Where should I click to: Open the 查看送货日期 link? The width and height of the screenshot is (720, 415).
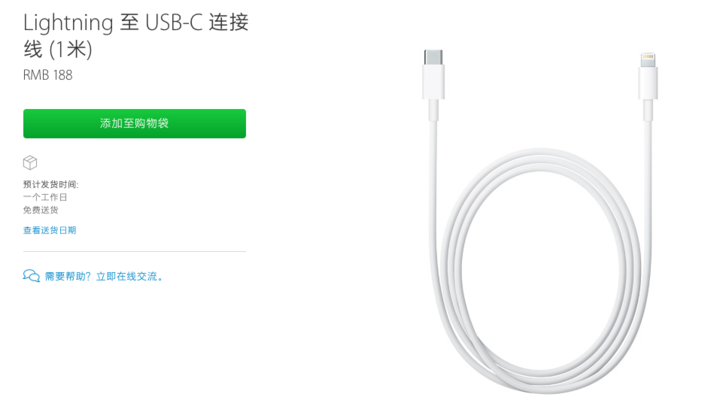tap(50, 230)
